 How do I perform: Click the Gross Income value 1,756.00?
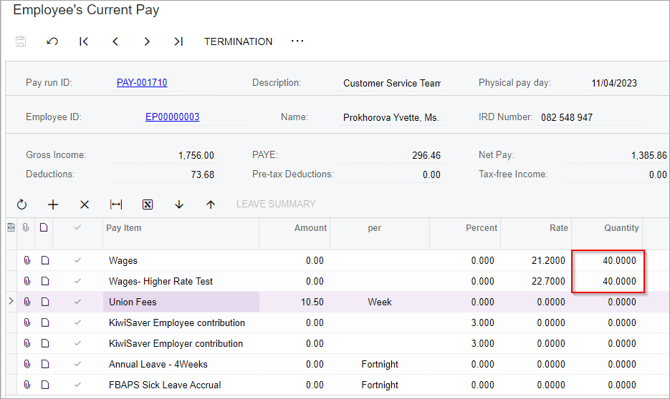[x=196, y=155]
